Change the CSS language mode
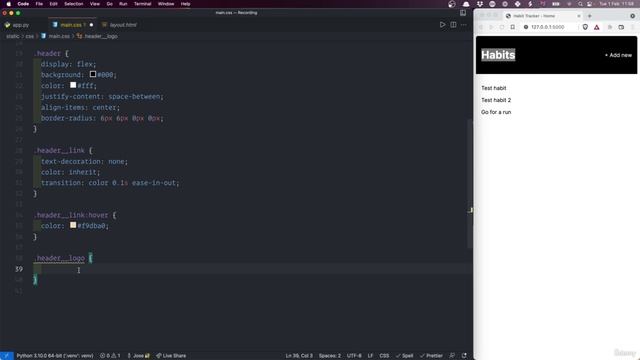The image size is (640, 360). click(384, 356)
